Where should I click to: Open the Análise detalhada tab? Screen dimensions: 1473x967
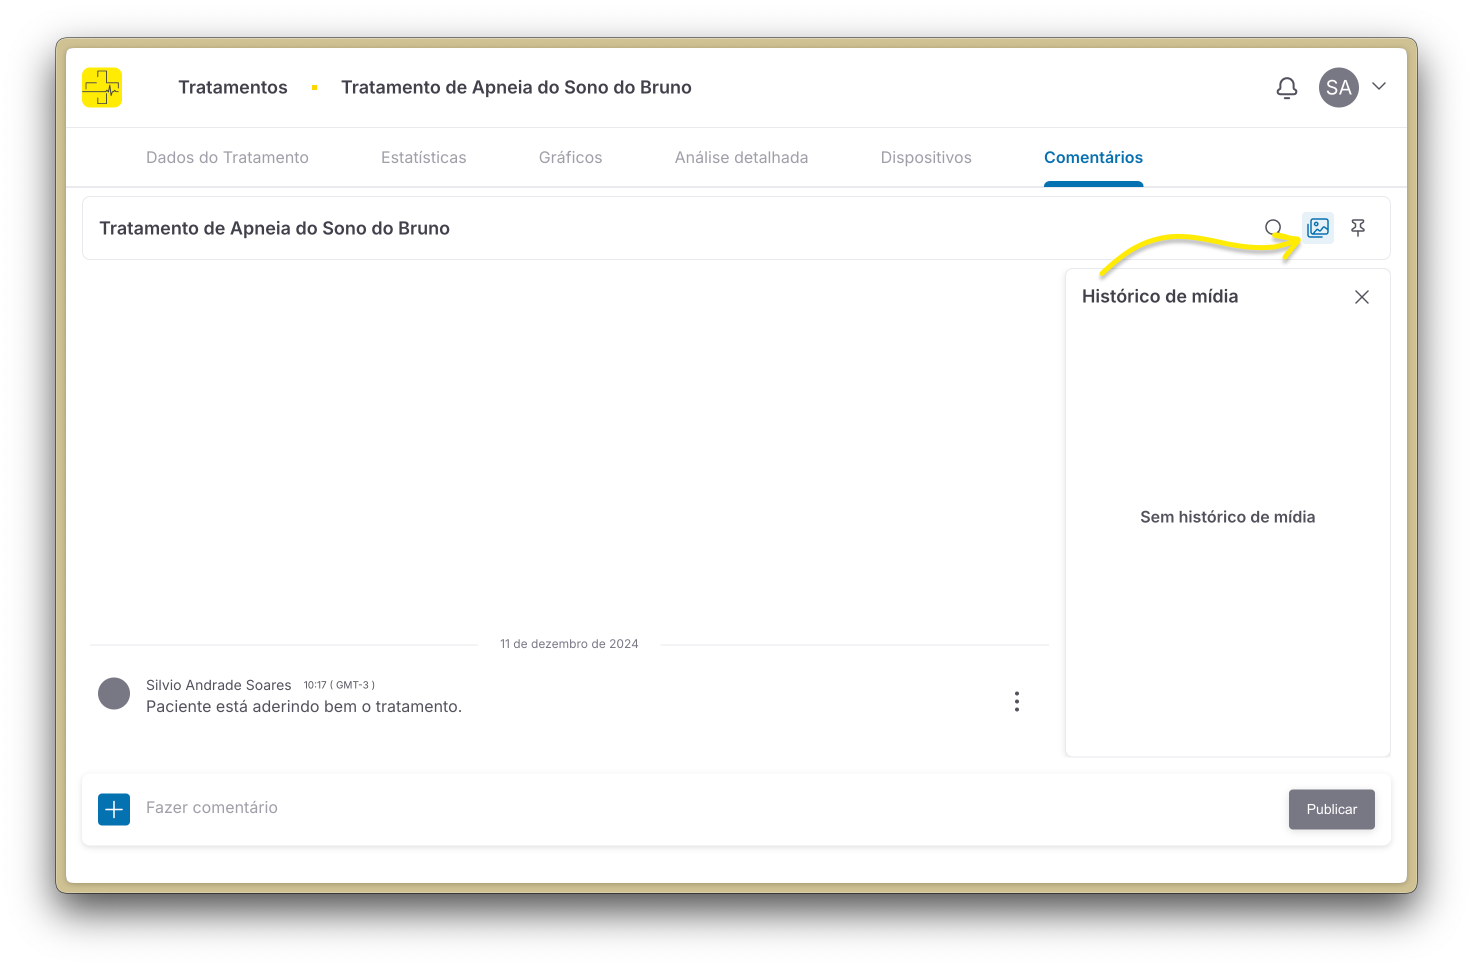coord(741,158)
